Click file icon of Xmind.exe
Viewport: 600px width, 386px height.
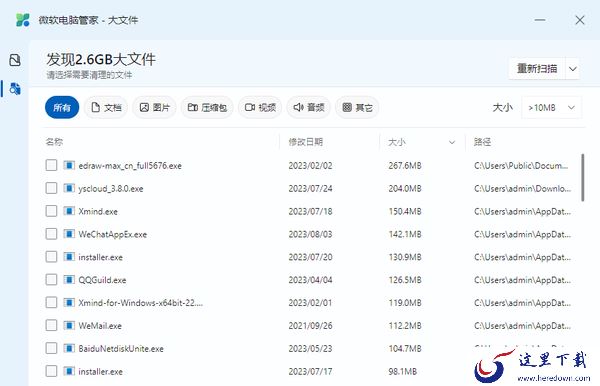click(x=69, y=211)
